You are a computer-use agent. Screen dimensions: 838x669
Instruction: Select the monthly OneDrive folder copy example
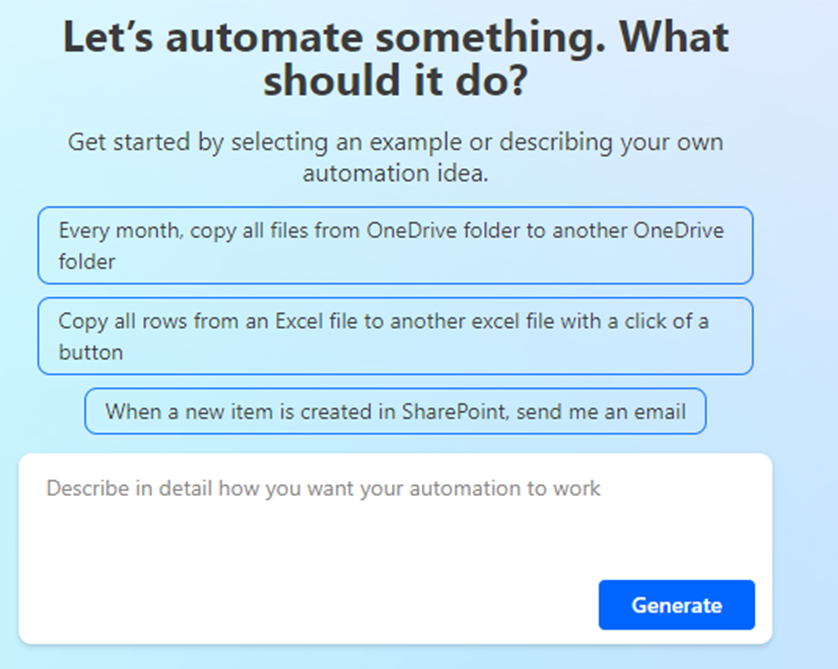[x=395, y=246]
